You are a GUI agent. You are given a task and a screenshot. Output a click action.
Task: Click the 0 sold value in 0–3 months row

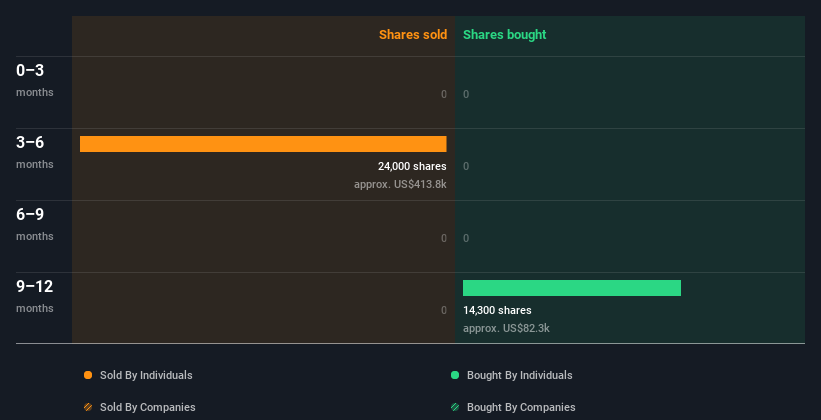pos(444,94)
